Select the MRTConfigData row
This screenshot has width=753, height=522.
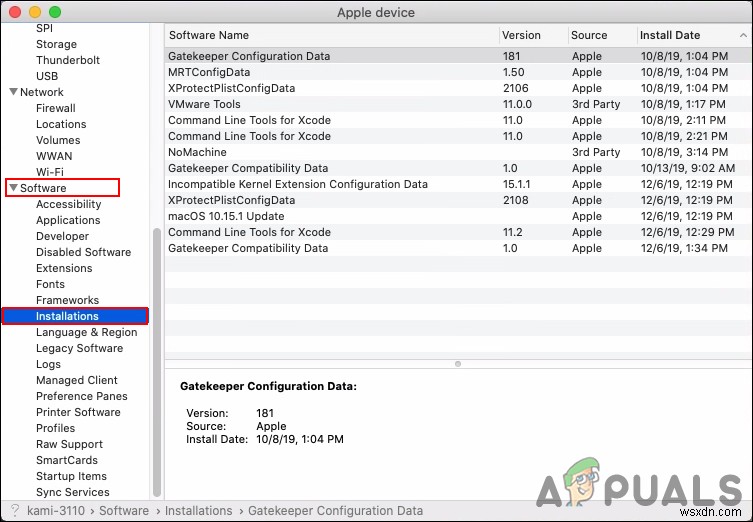458,72
